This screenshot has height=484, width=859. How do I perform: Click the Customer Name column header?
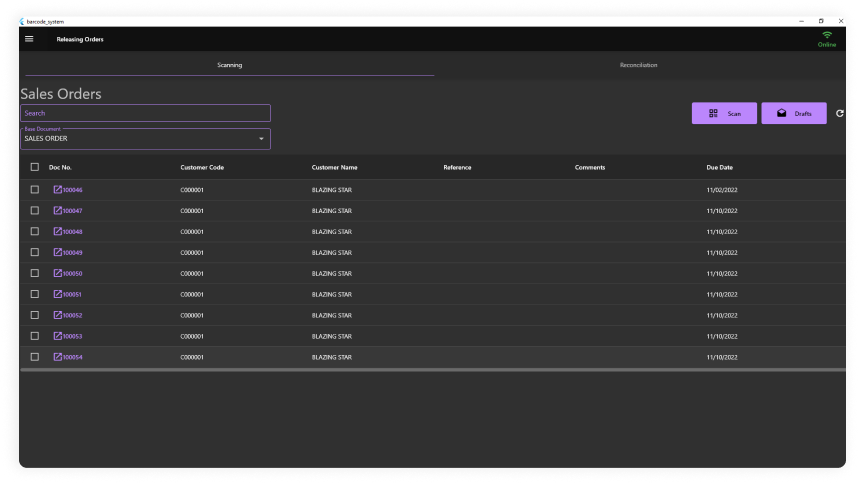coord(334,167)
